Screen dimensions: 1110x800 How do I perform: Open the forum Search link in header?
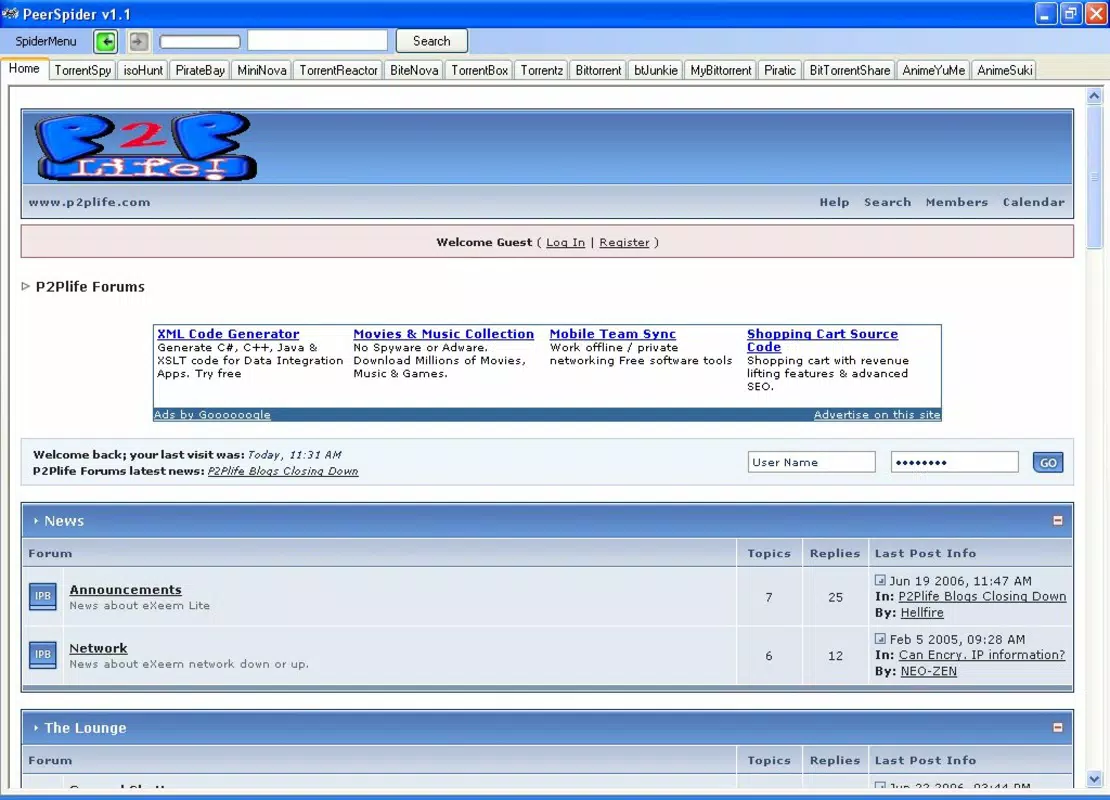click(887, 202)
